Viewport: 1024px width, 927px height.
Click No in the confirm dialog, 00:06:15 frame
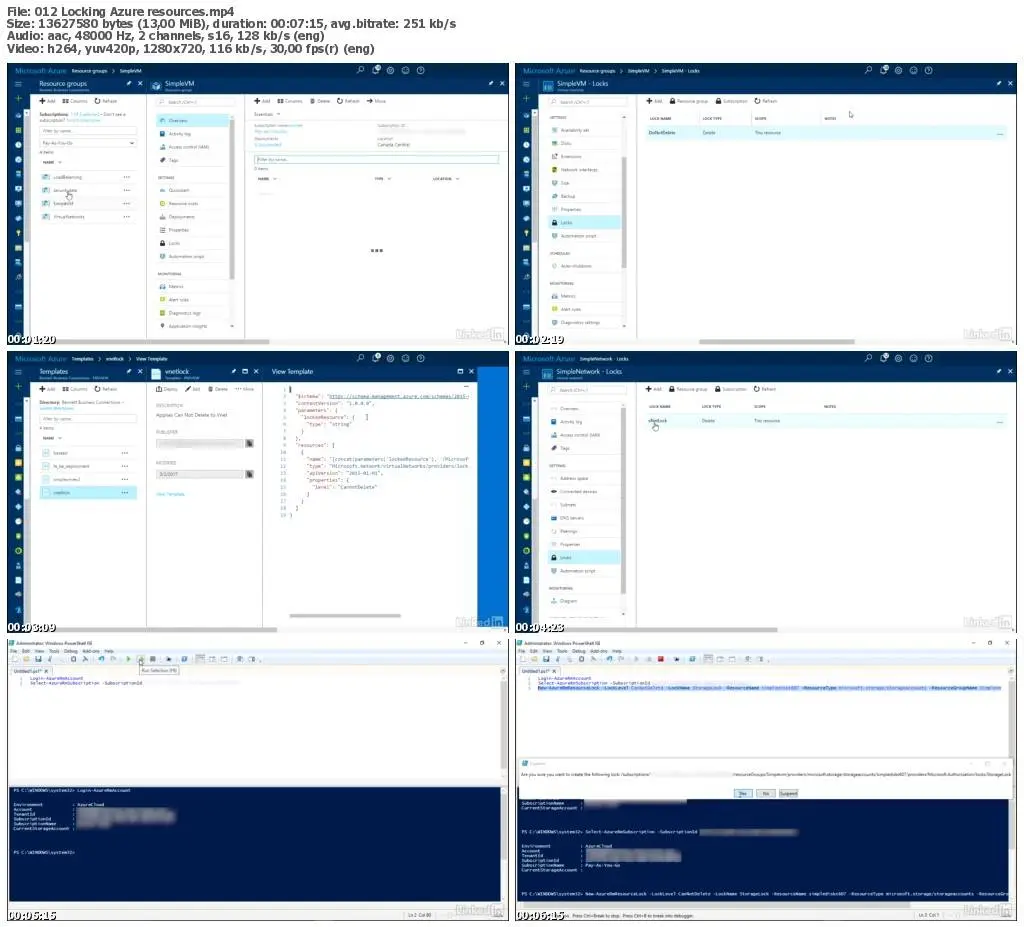(765, 793)
